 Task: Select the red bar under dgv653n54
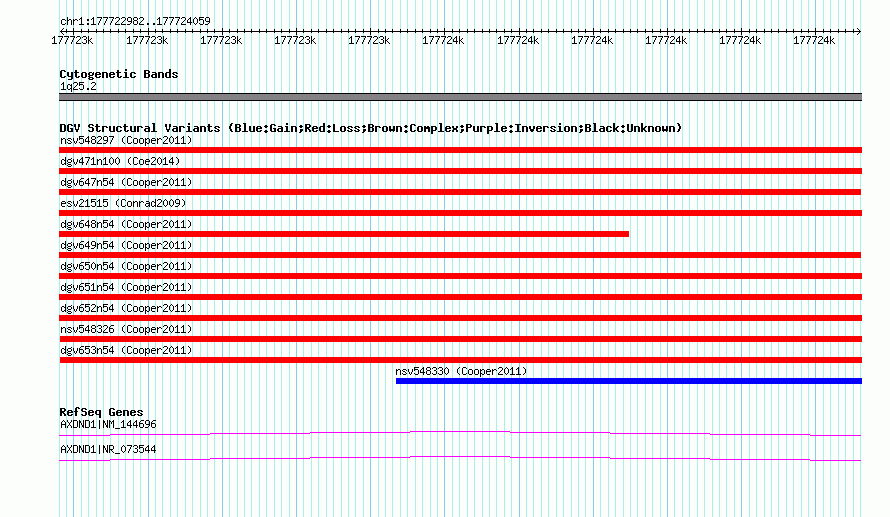pos(460,360)
